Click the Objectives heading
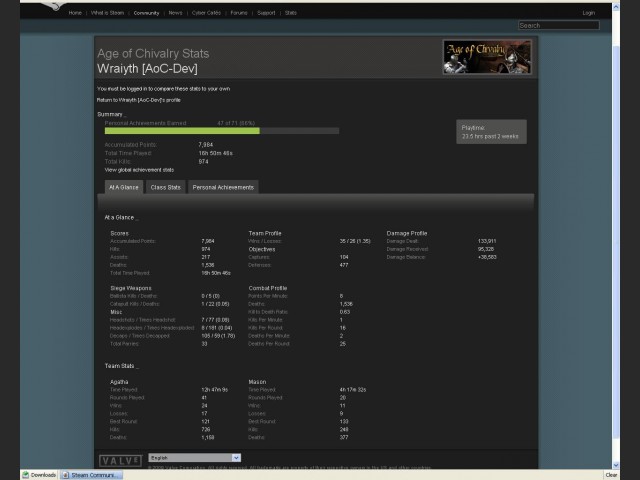The height and width of the screenshot is (480, 640). click(x=262, y=249)
